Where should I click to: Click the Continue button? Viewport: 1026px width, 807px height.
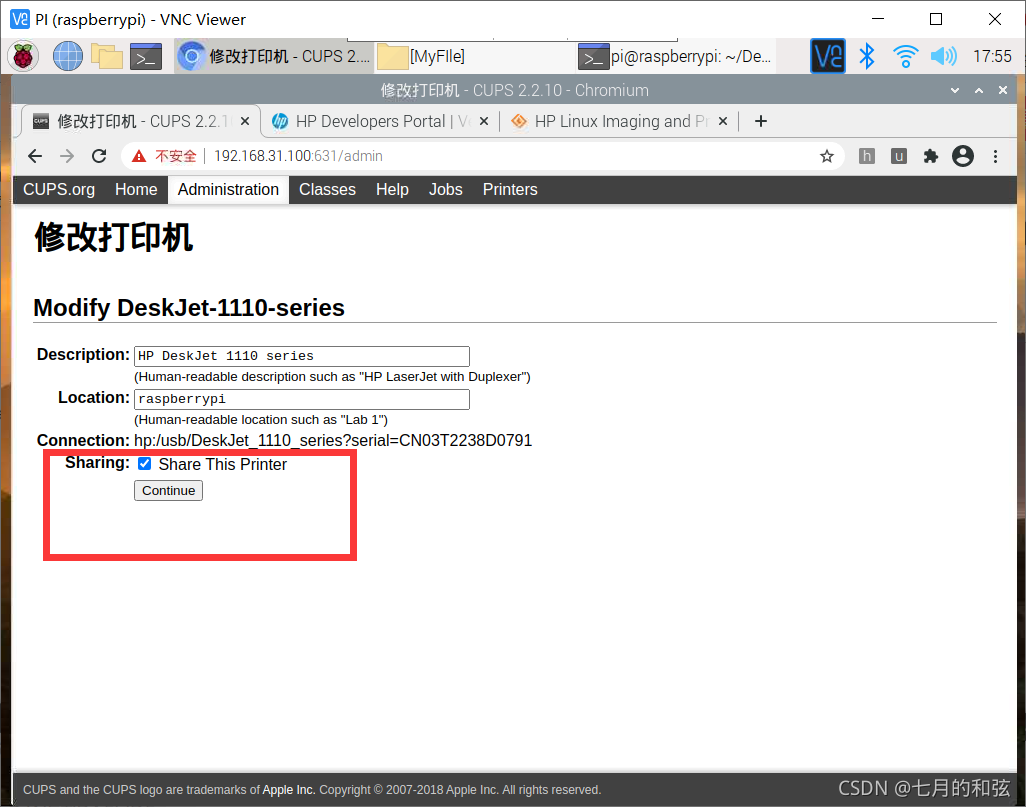coord(168,490)
